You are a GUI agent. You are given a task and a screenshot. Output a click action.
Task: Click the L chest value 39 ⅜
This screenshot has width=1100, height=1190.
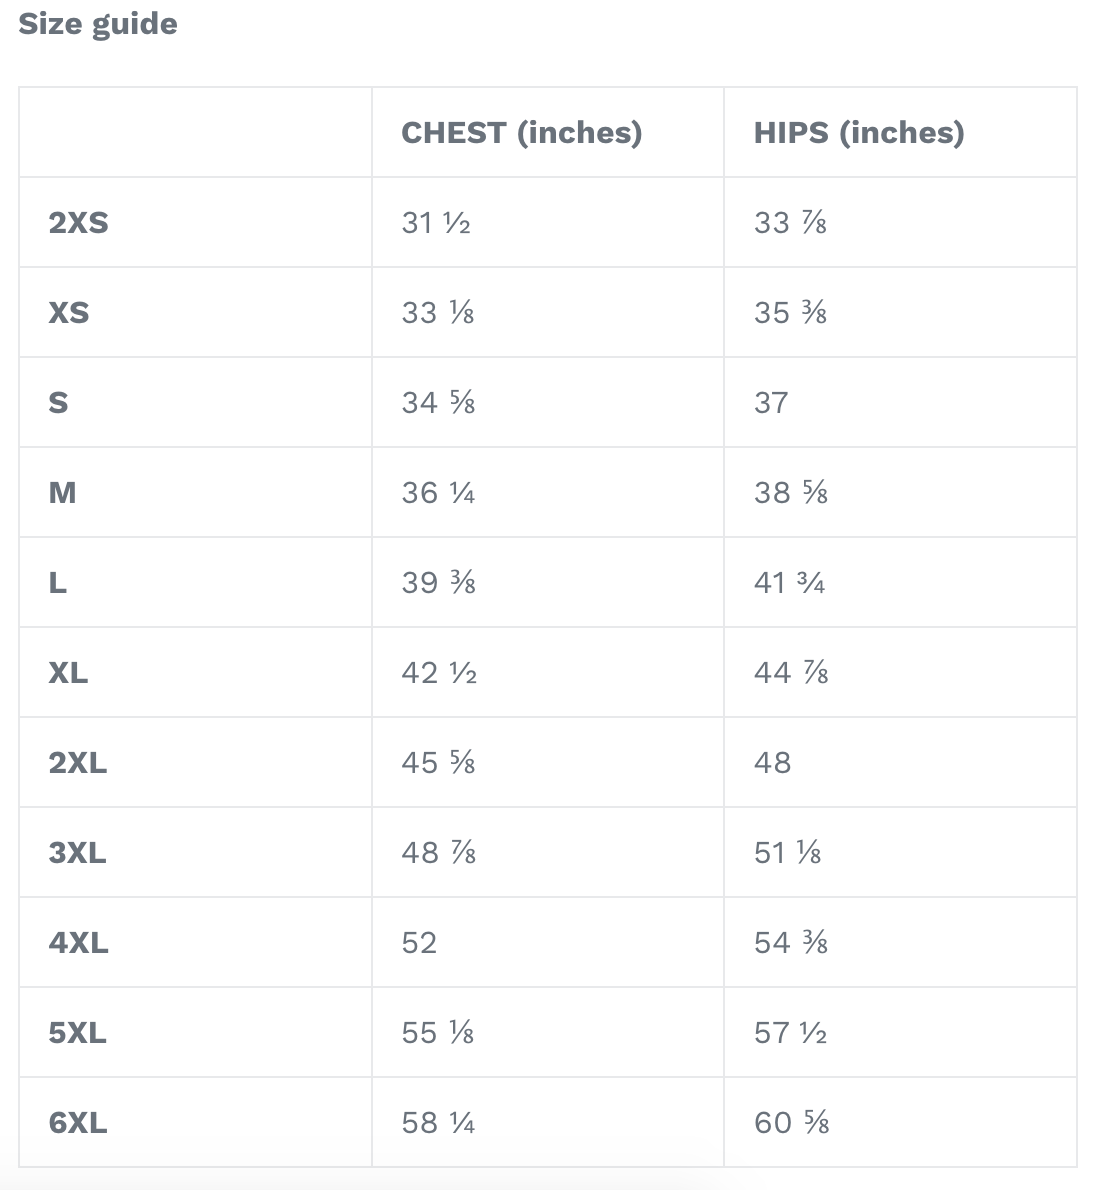click(x=438, y=582)
